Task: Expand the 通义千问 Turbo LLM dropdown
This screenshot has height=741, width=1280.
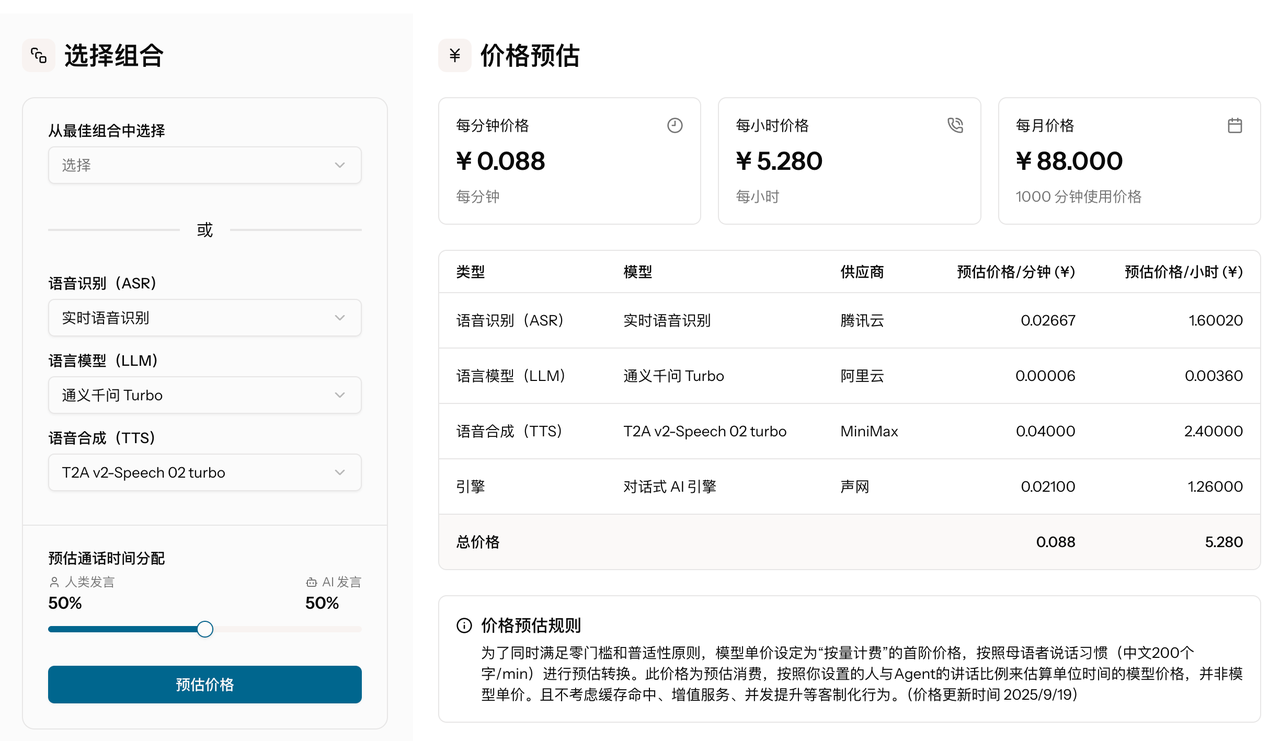Action: coord(204,395)
